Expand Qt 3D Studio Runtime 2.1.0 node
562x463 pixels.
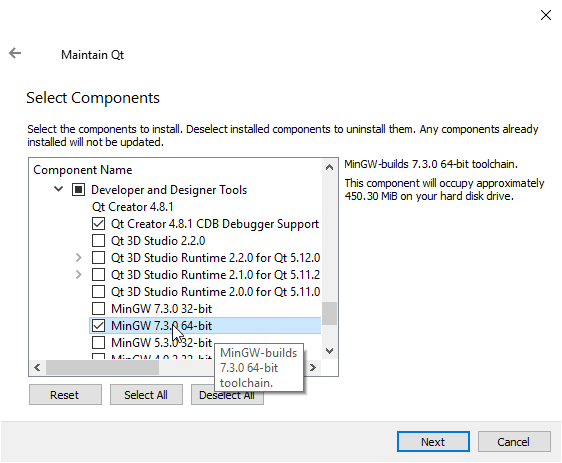coord(78,275)
